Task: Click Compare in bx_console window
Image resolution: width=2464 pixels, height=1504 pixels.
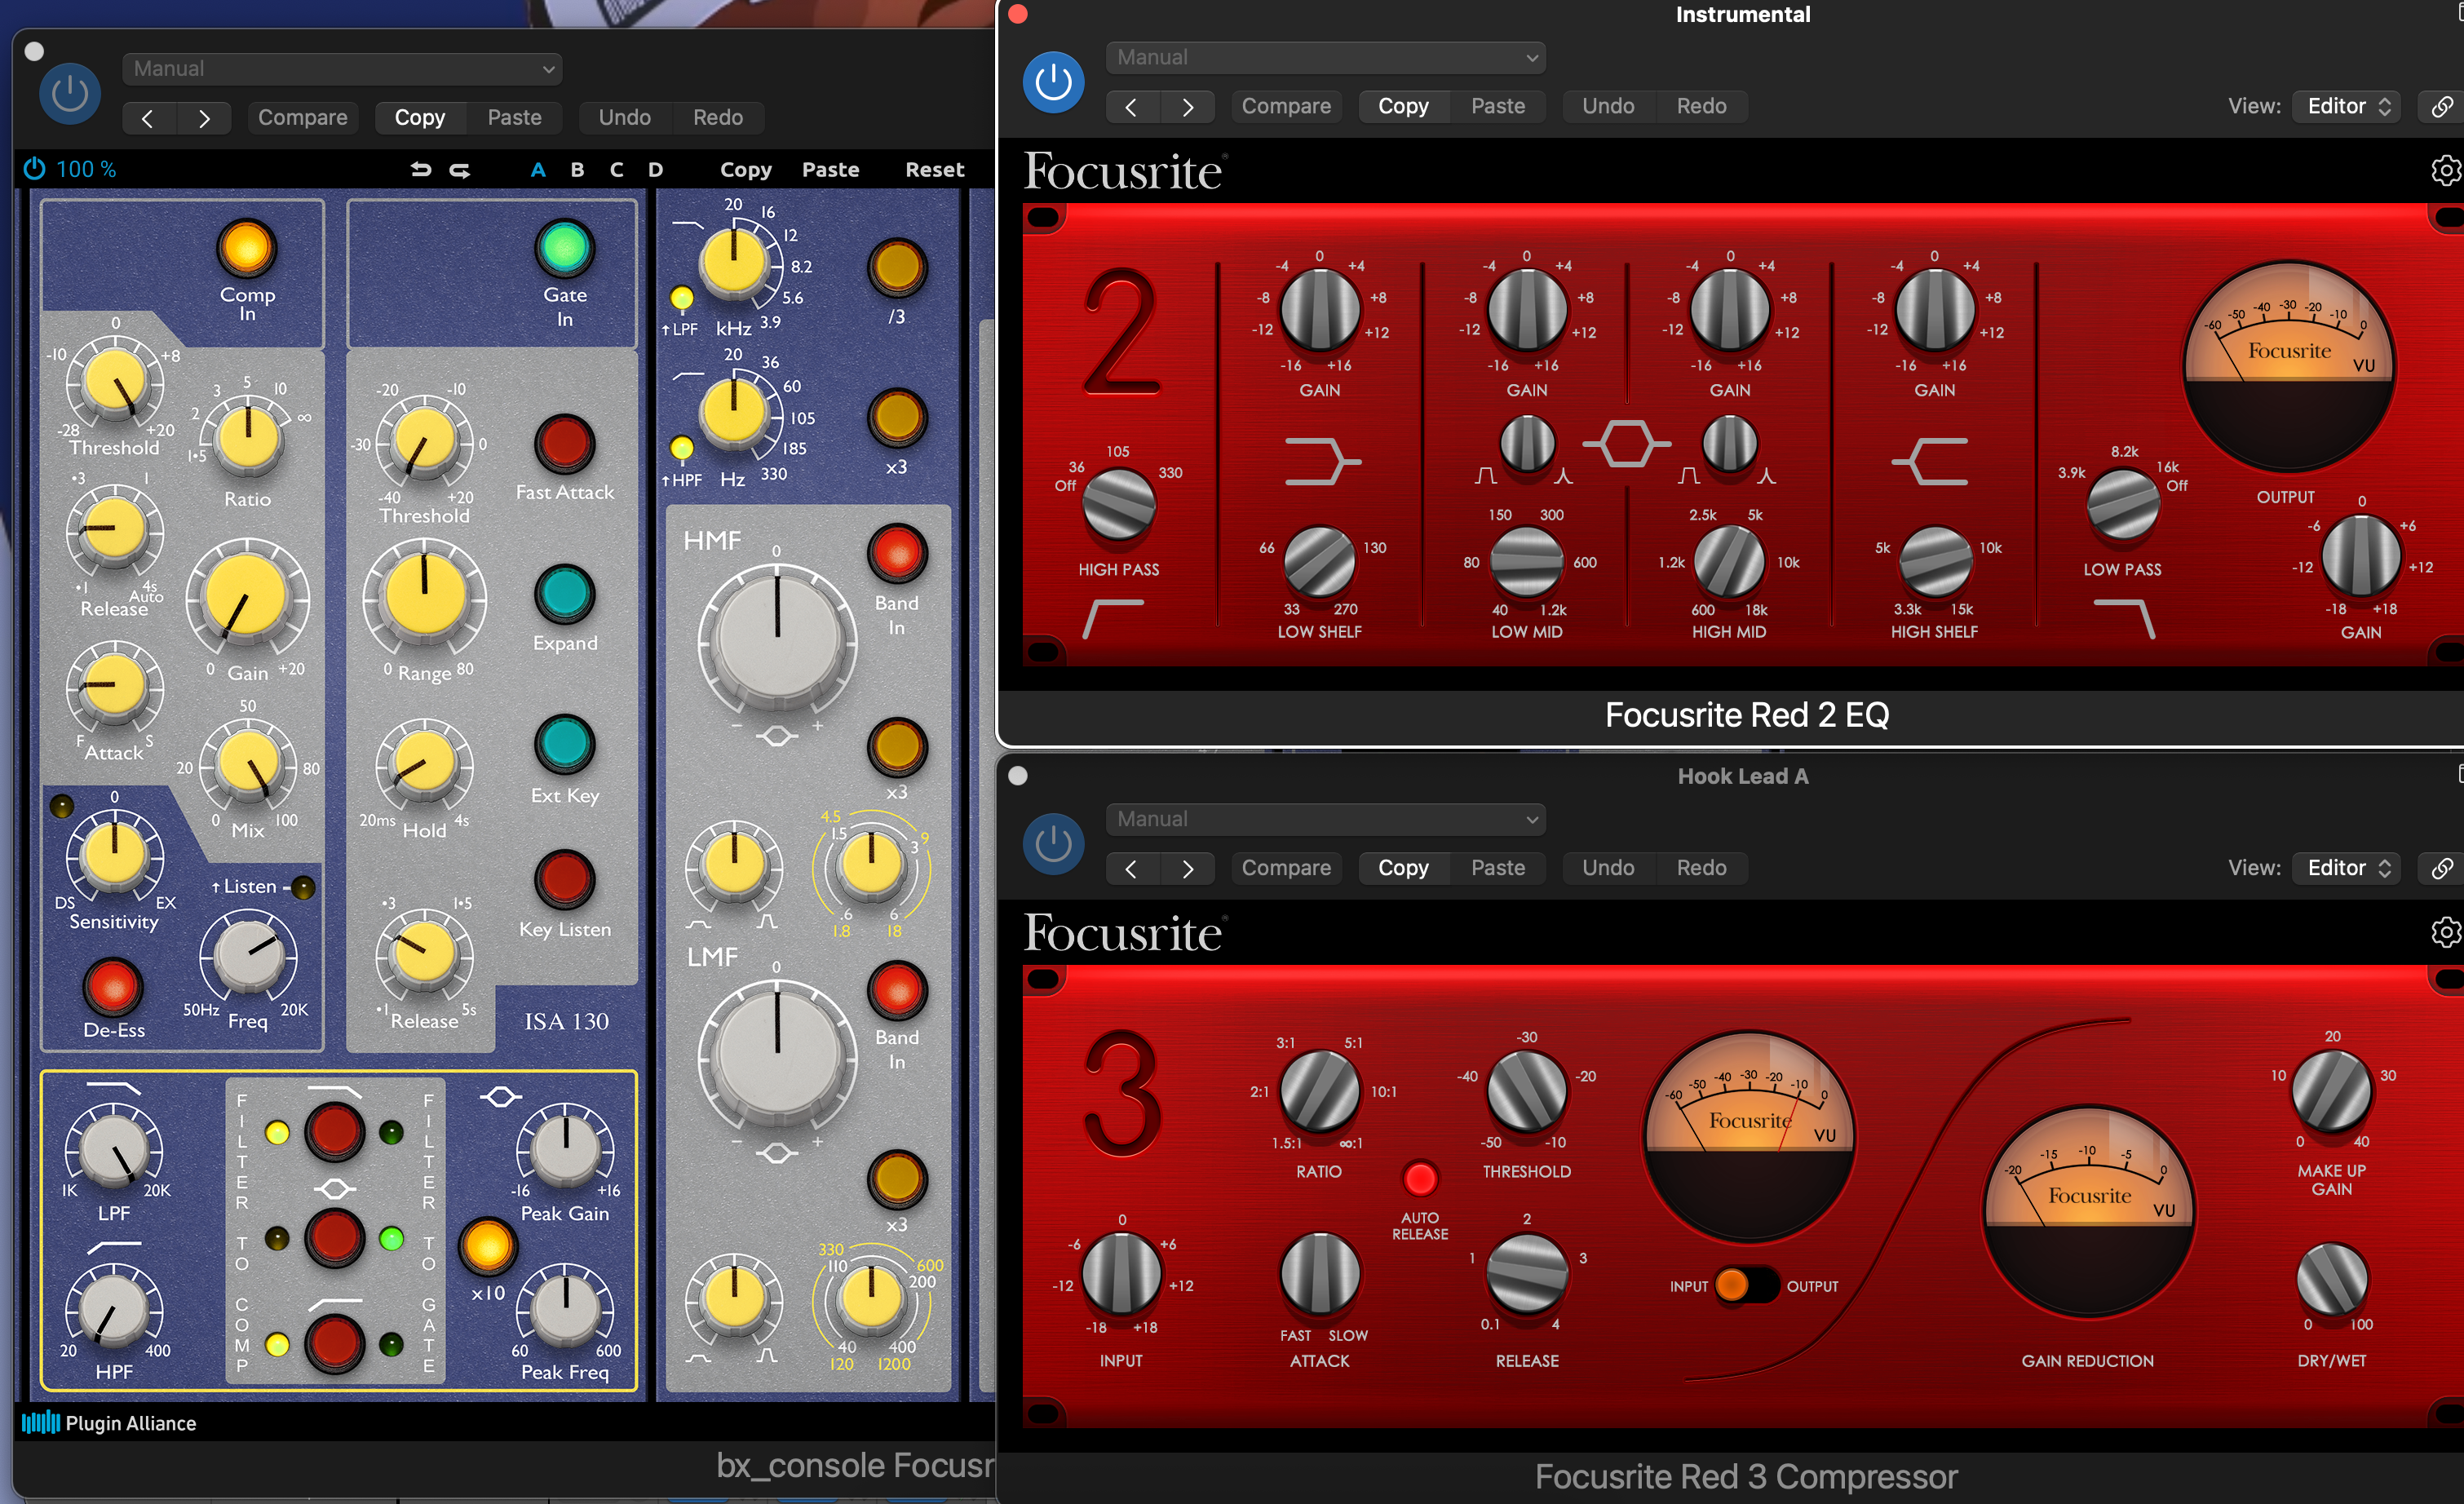Action: (x=303, y=118)
